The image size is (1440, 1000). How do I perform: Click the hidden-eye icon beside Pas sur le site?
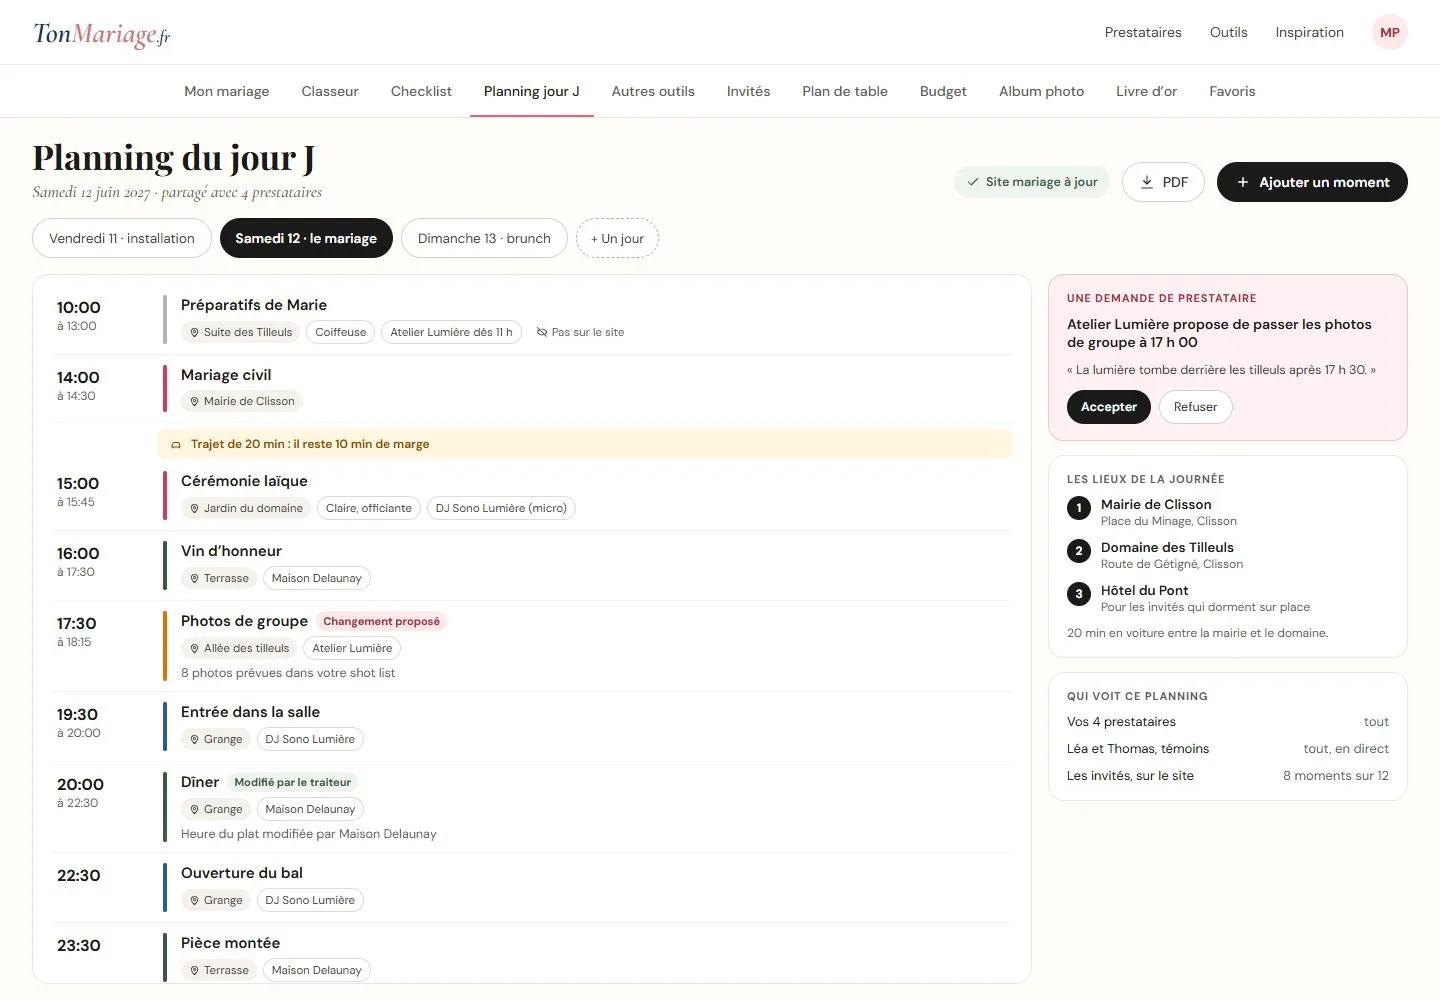(x=542, y=332)
